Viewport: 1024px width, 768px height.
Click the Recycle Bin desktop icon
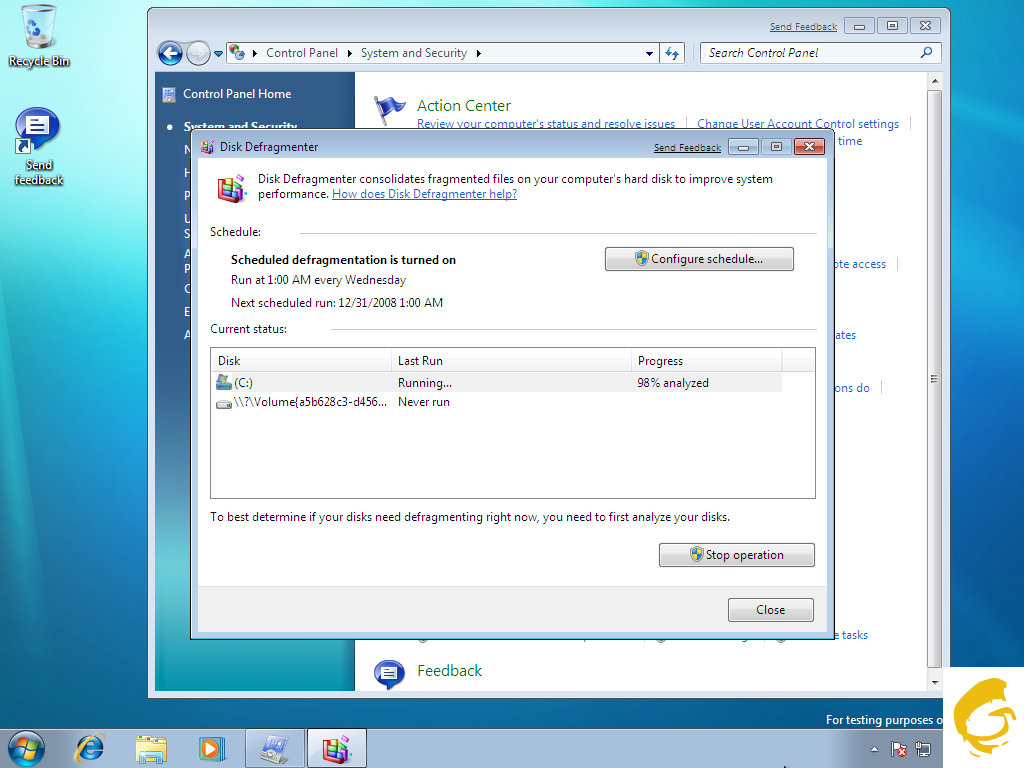tap(39, 35)
